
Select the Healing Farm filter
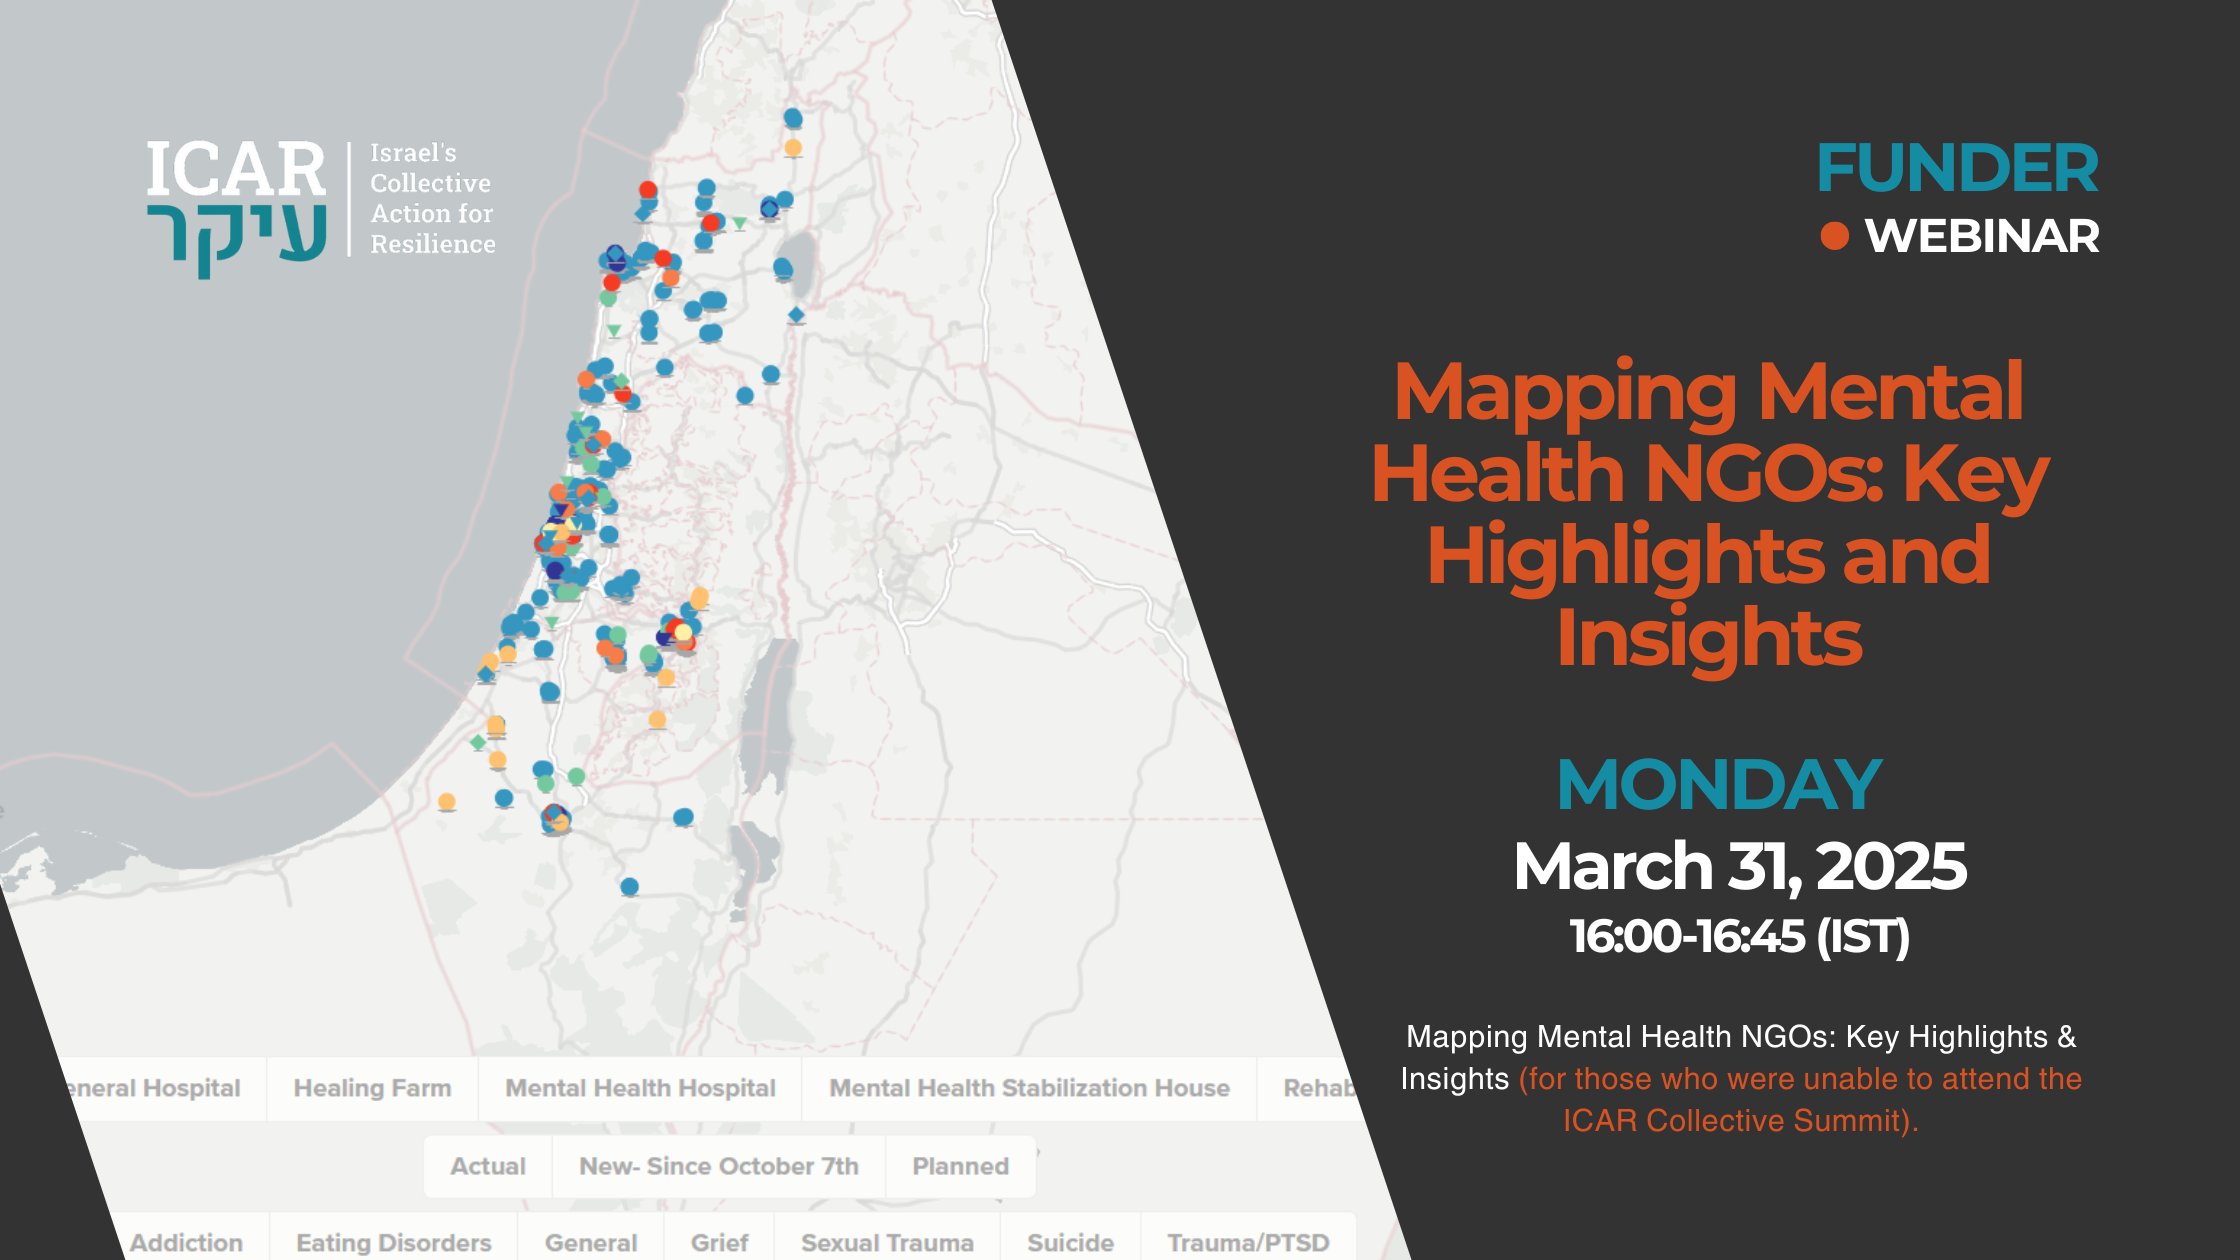[x=372, y=1088]
